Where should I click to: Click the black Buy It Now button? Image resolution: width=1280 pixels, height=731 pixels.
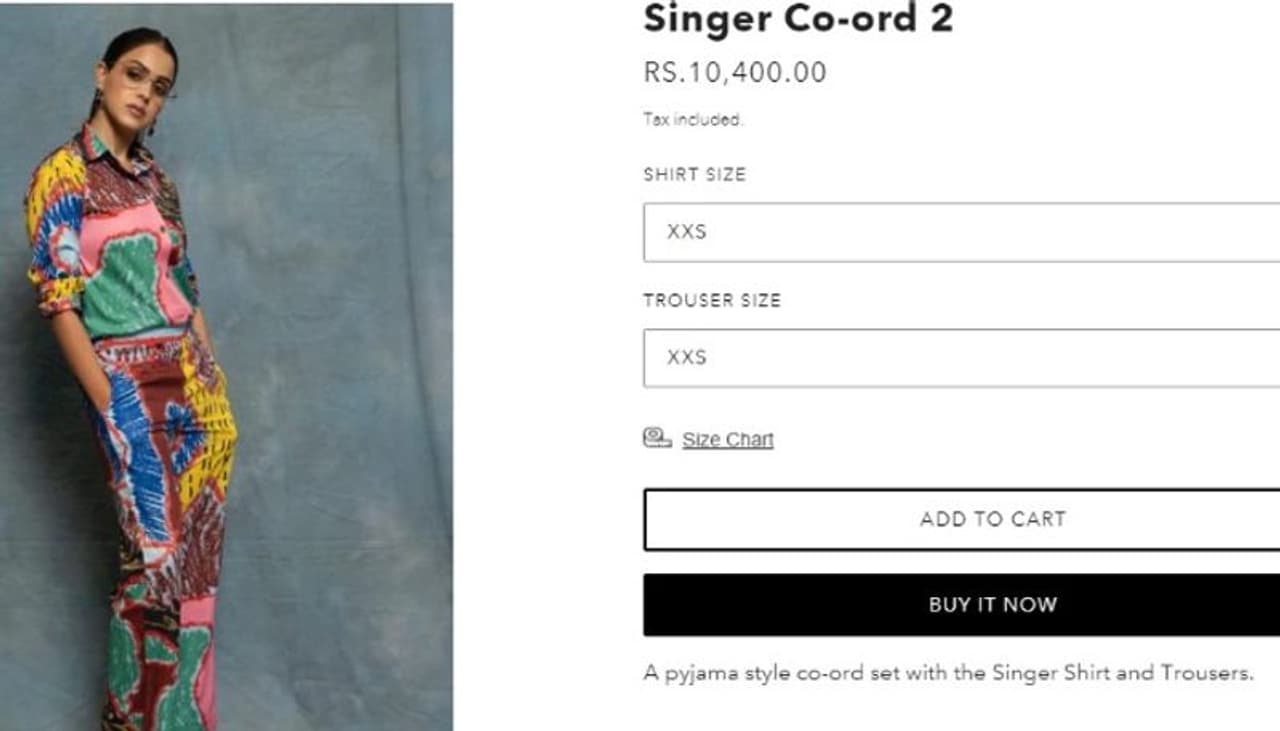click(961, 605)
